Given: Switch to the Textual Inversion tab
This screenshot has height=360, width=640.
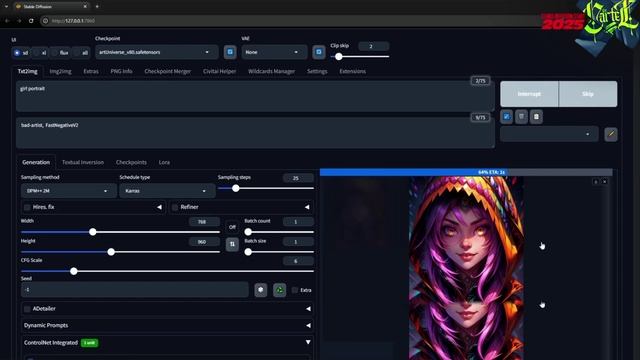Looking at the screenshot, I should coord(83,162).
